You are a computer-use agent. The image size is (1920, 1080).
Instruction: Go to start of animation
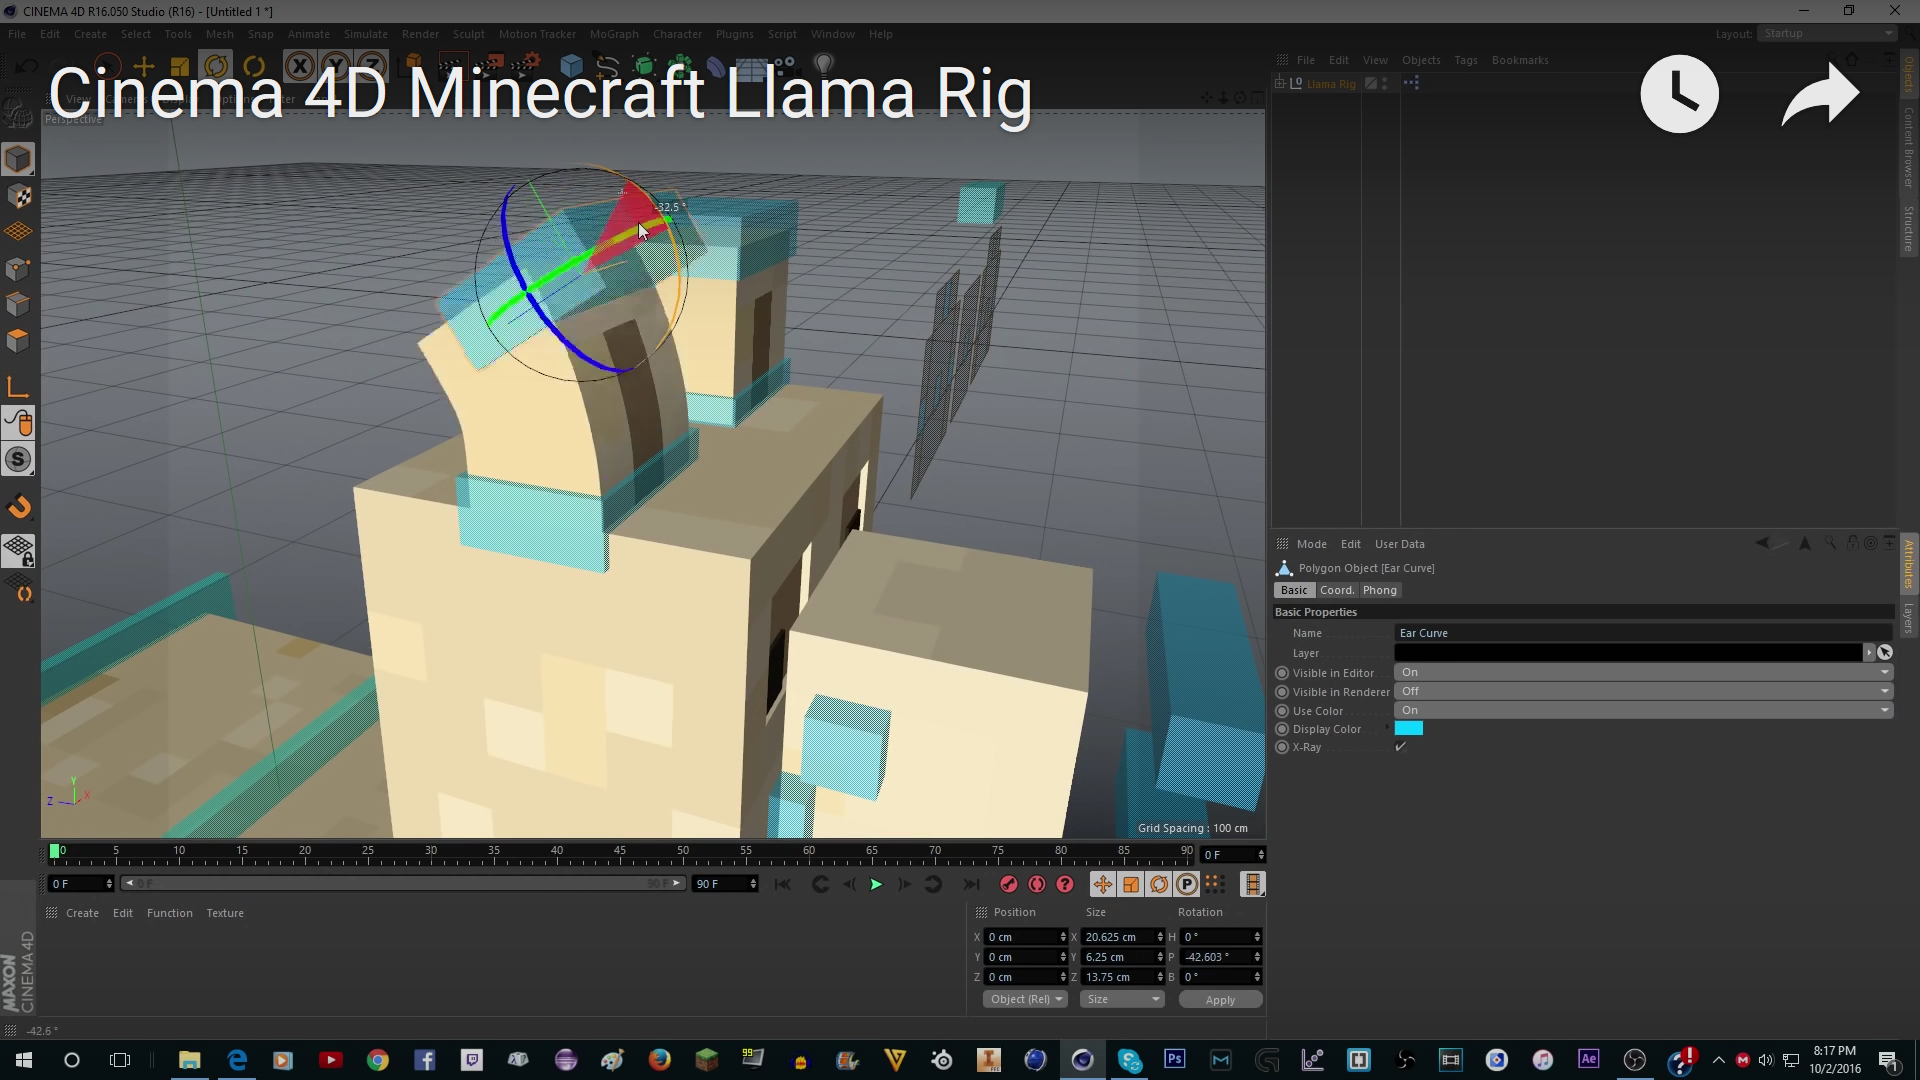pyautogui.click(x=783, y=884)
